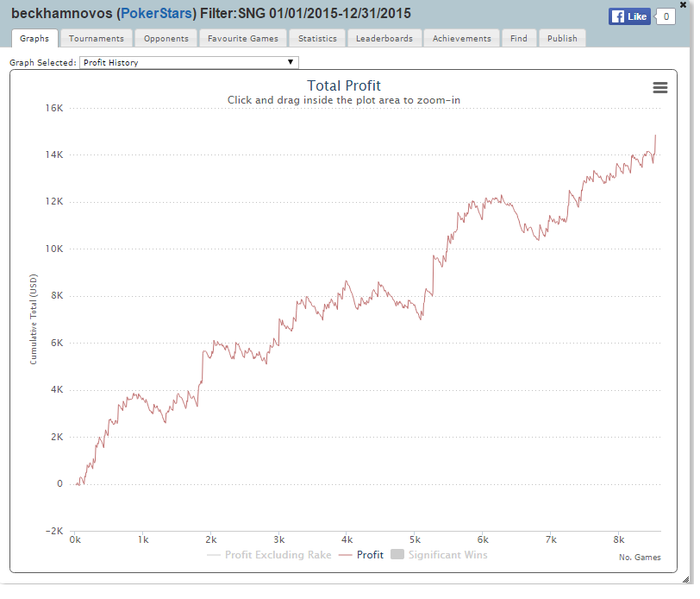This screenshot has width=700, height=599.
Task: Click the zoom-in instruction subtitle
Action: coord(344,100)
